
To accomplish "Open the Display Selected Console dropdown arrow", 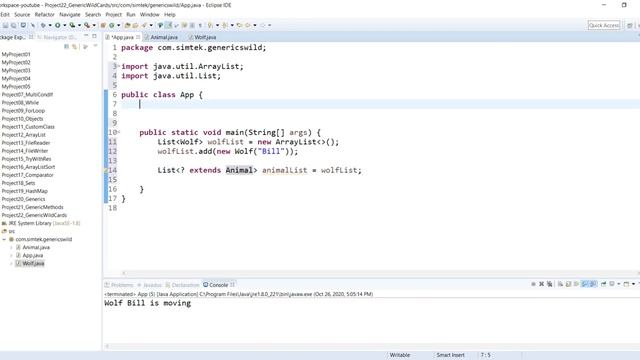I will pyautogui.click(x=619, y=284).
